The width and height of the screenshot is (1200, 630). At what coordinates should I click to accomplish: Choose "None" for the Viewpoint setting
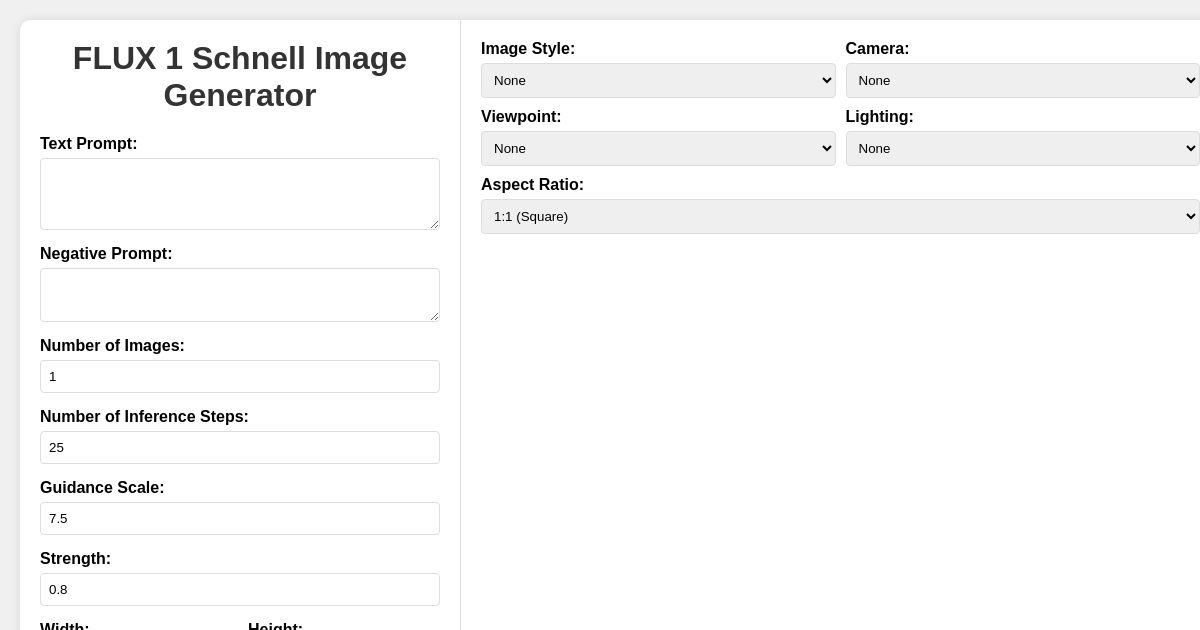pos(658,148)
